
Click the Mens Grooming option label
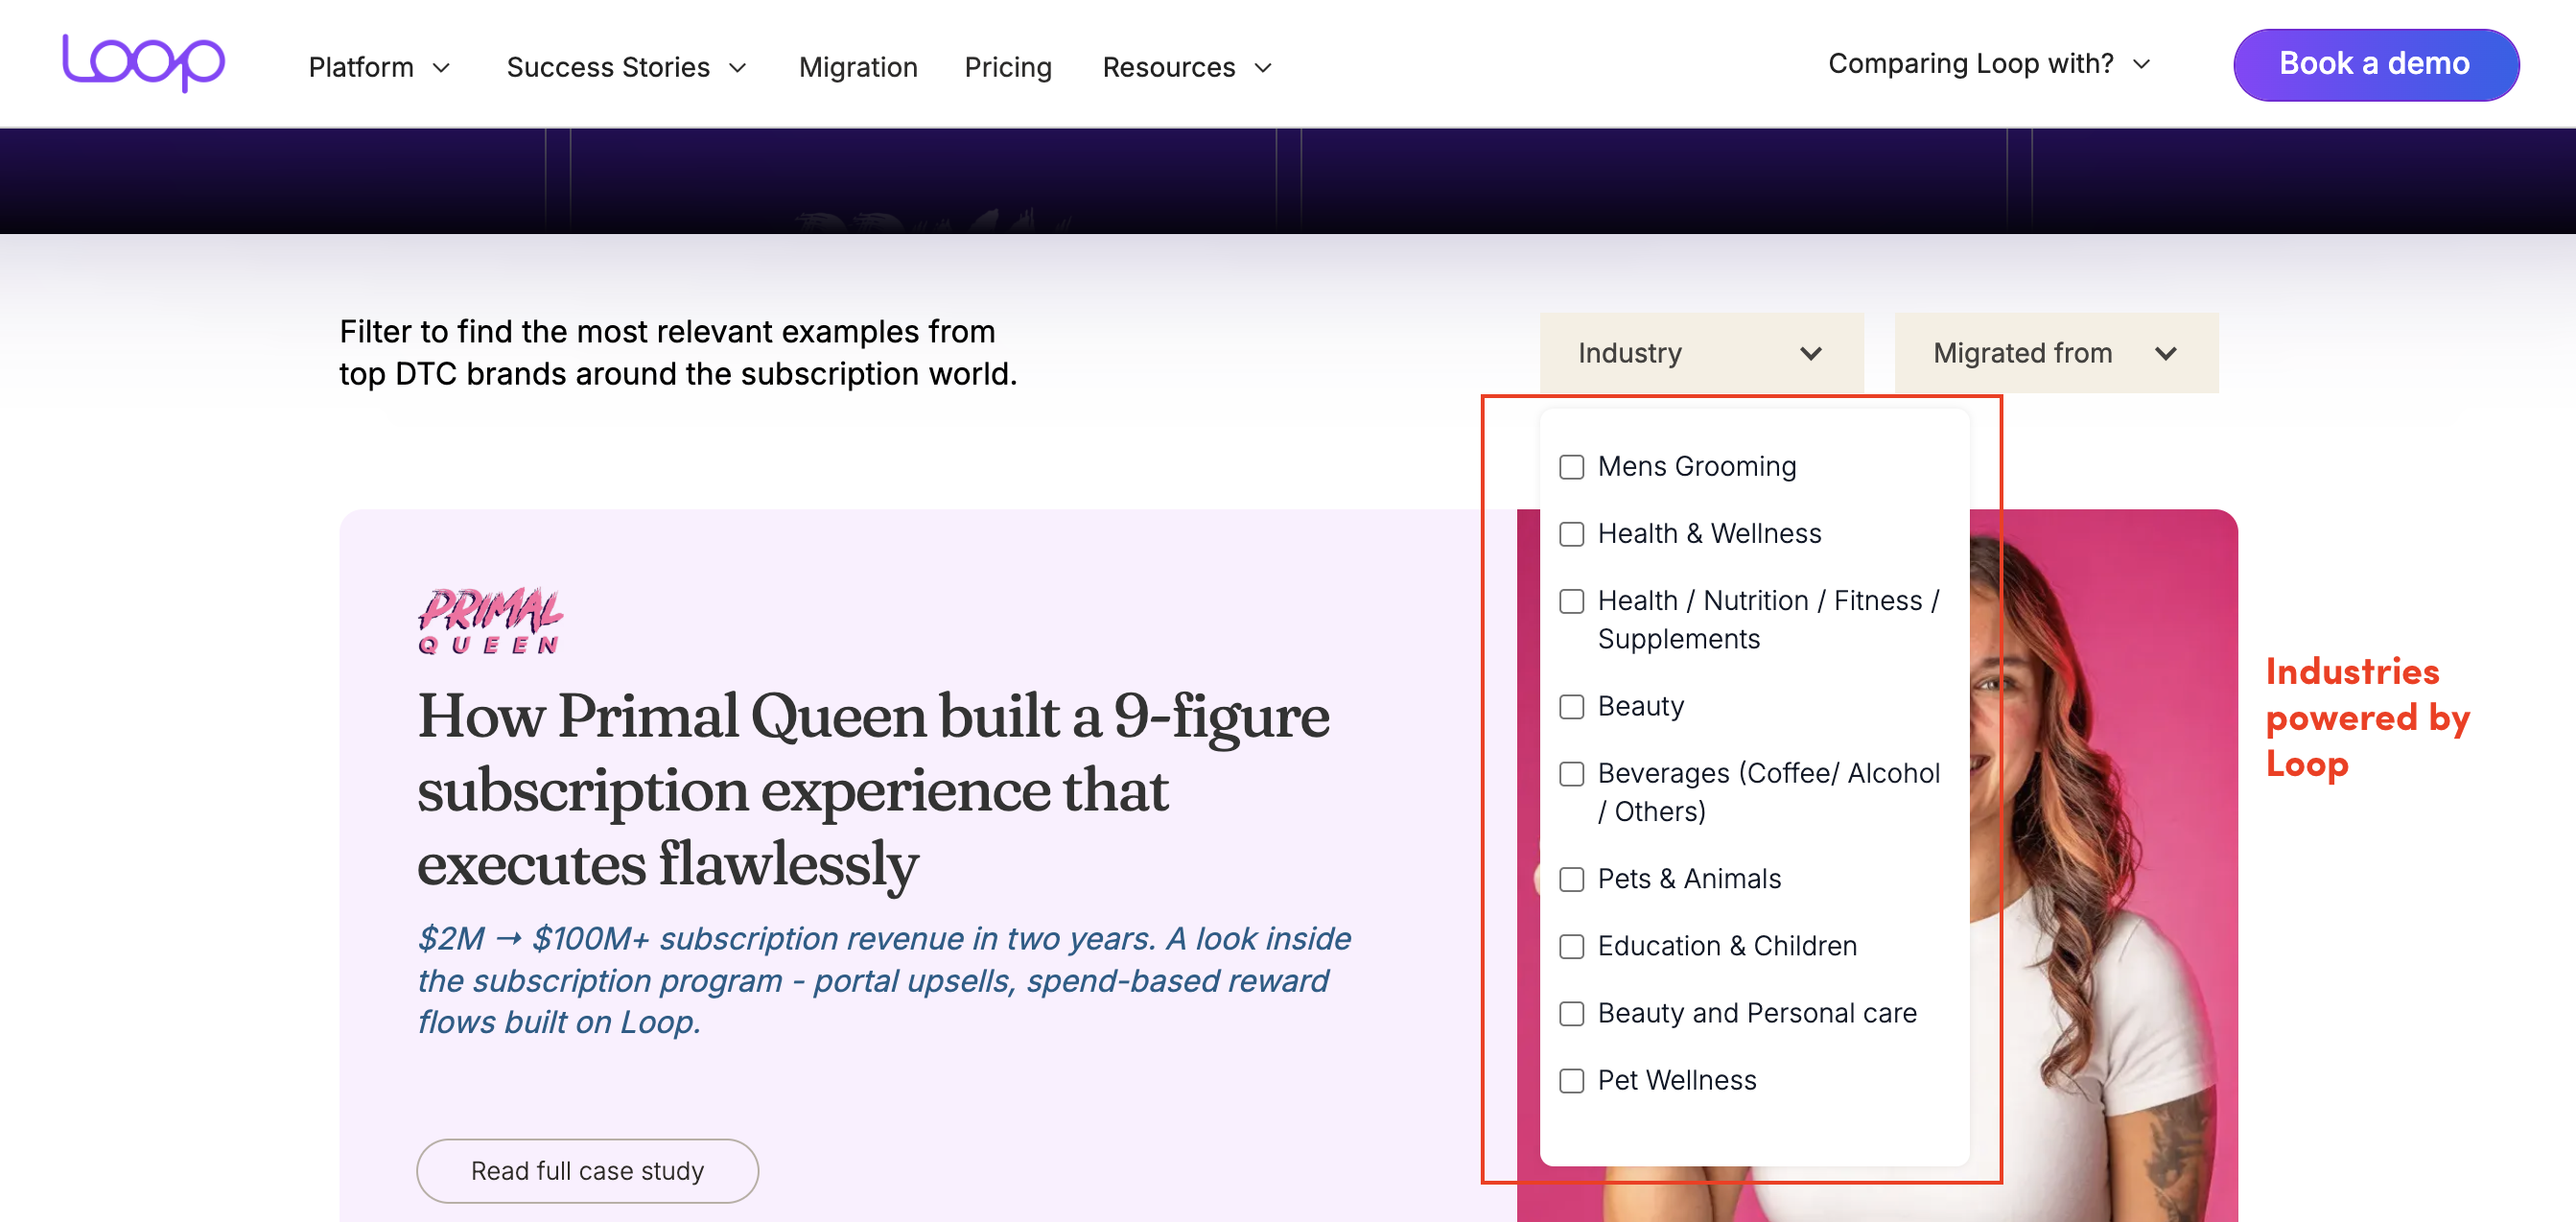[1696, 466]
